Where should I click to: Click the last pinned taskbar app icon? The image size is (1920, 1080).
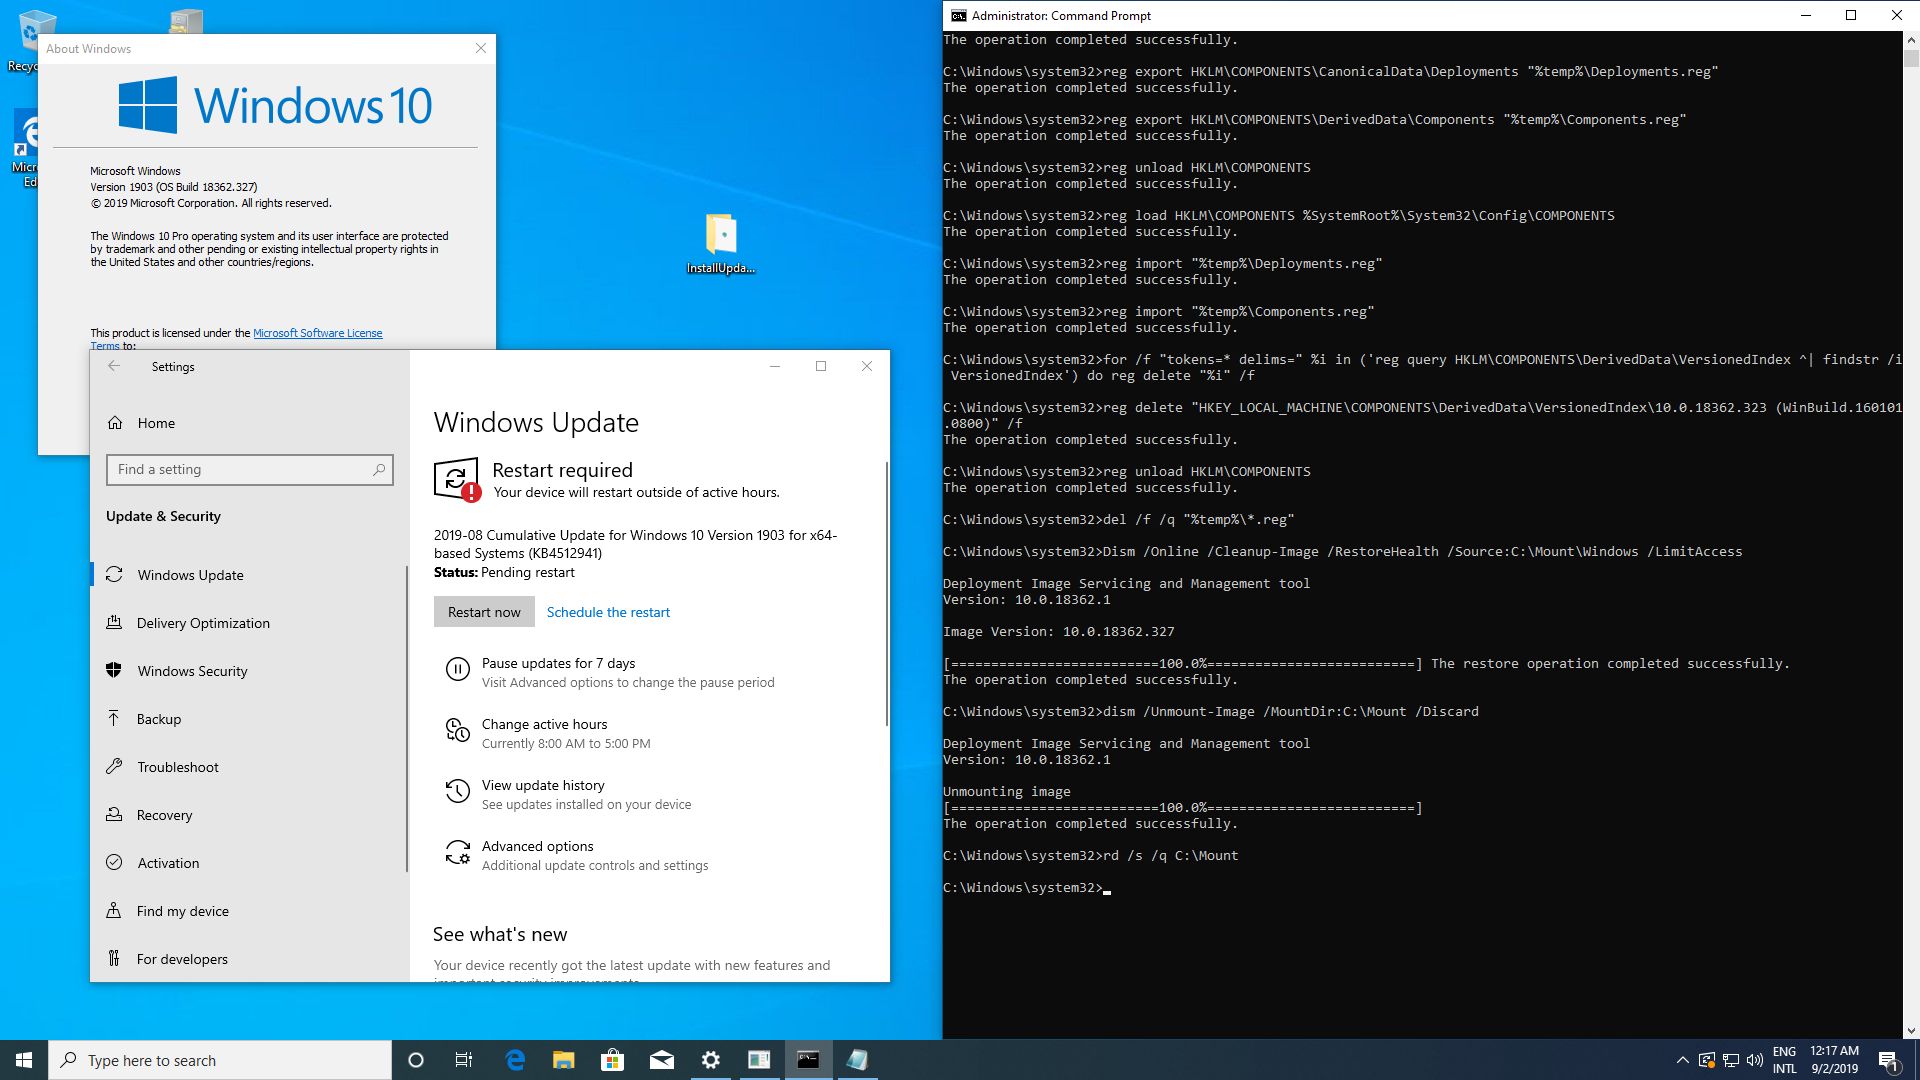pos(857,1060)
